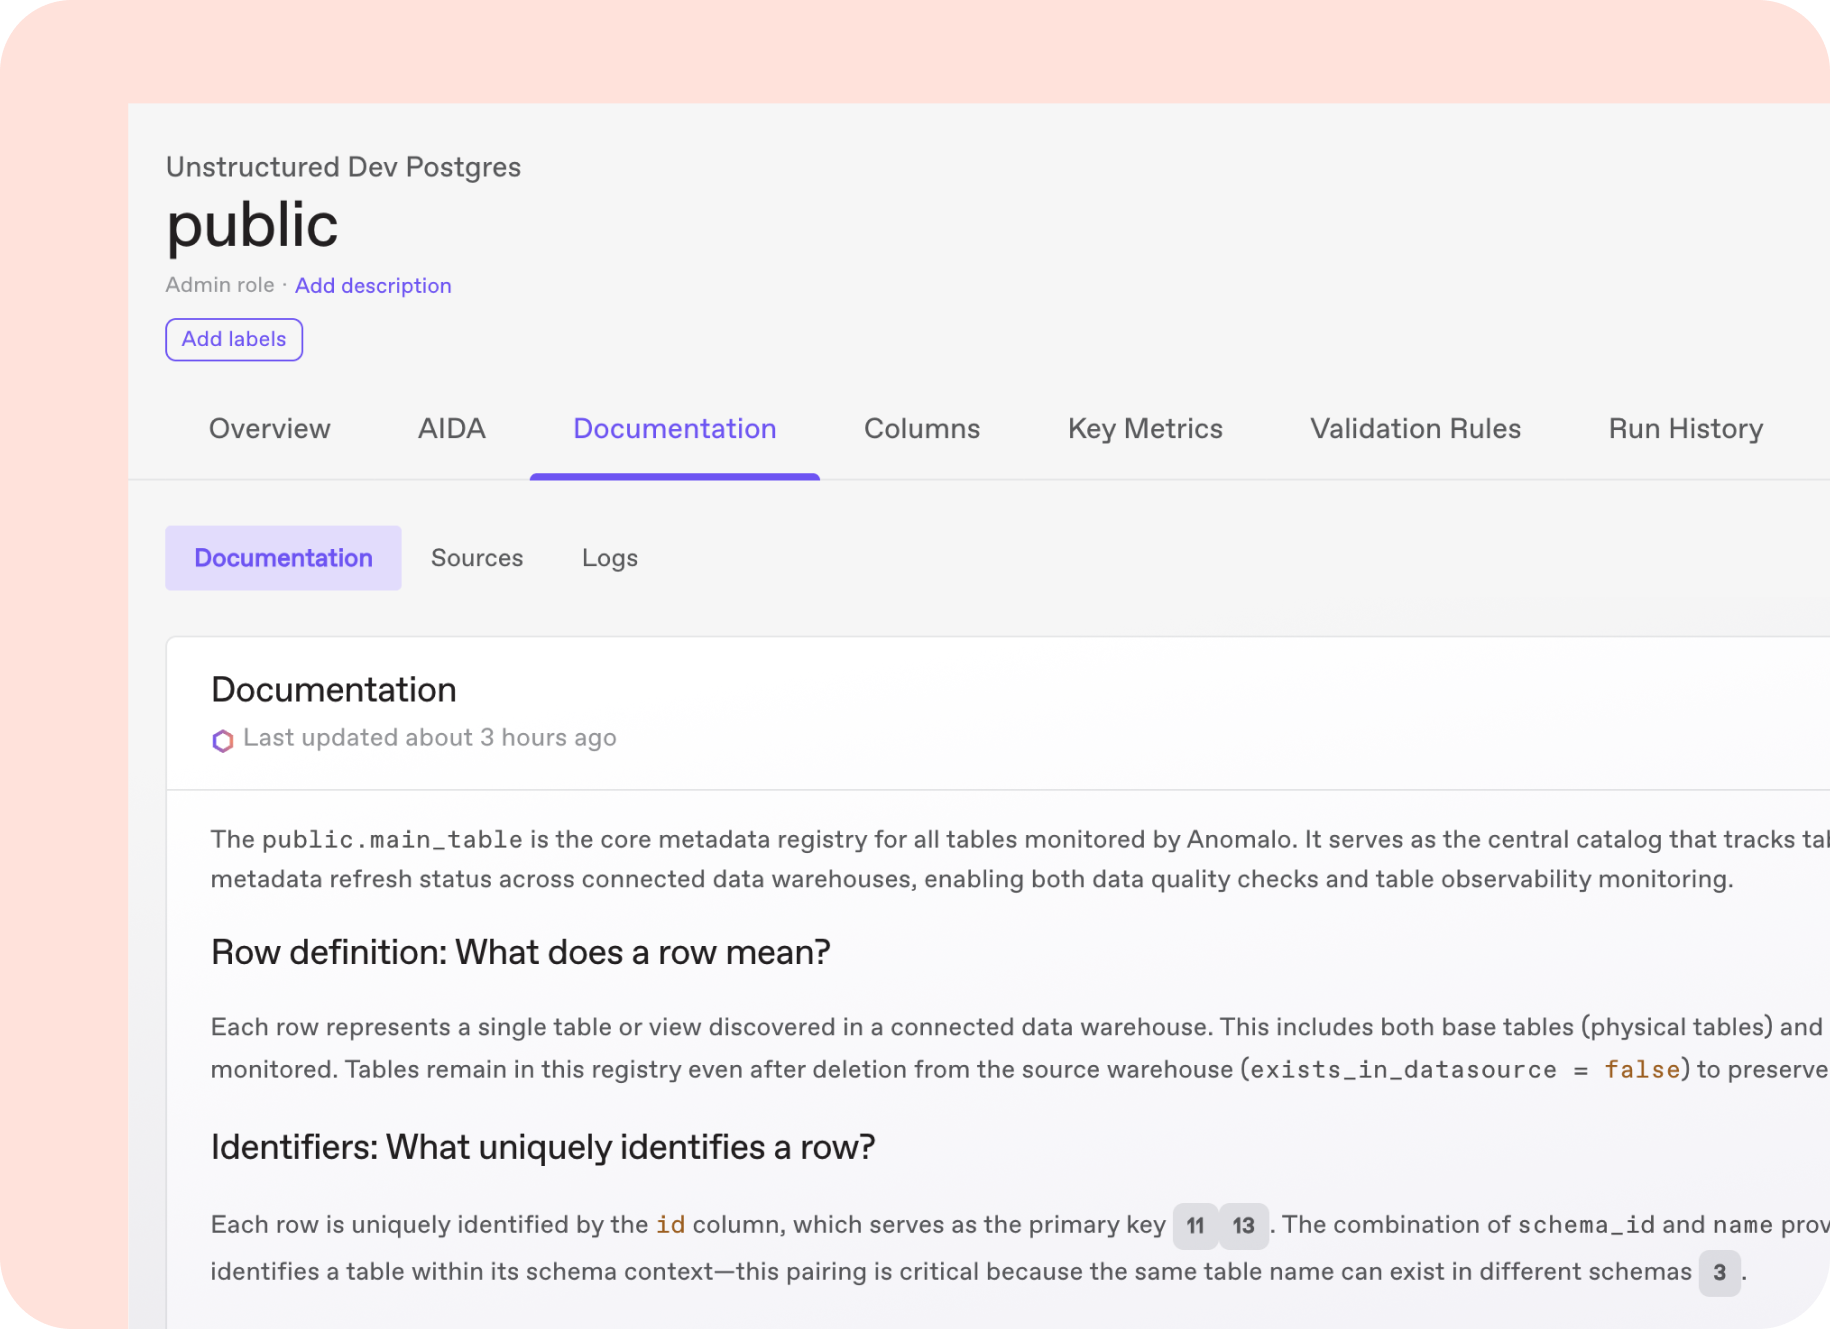1830x1329 pixels.
Task: Open the Key Metrics tab
Action: click(1145, 429)
